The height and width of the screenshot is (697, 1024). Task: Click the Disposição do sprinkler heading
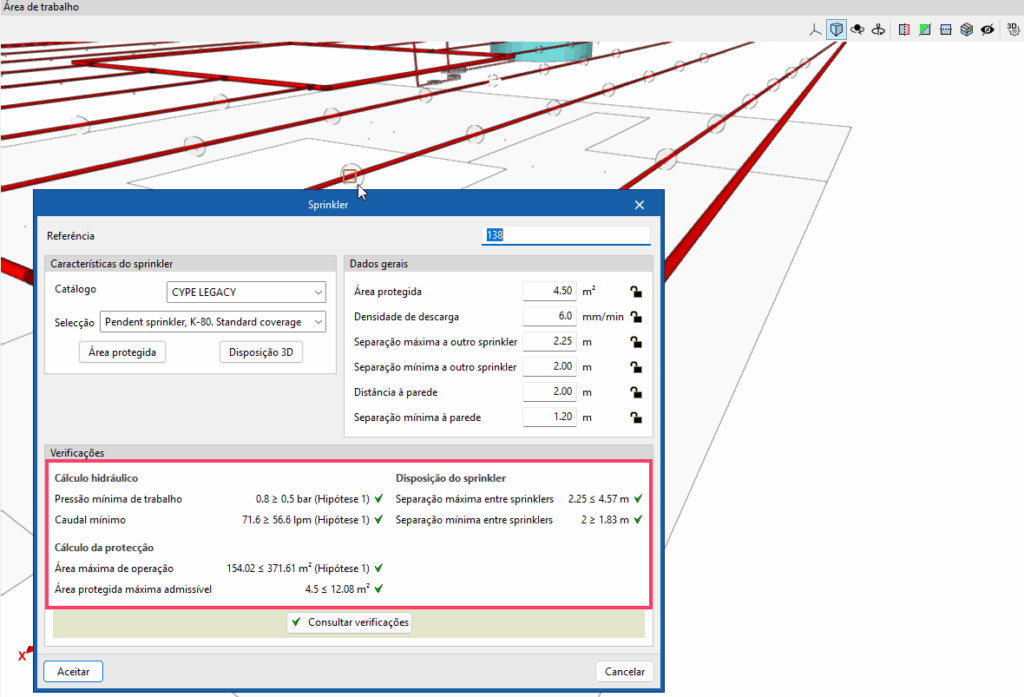tap(451, 478)
